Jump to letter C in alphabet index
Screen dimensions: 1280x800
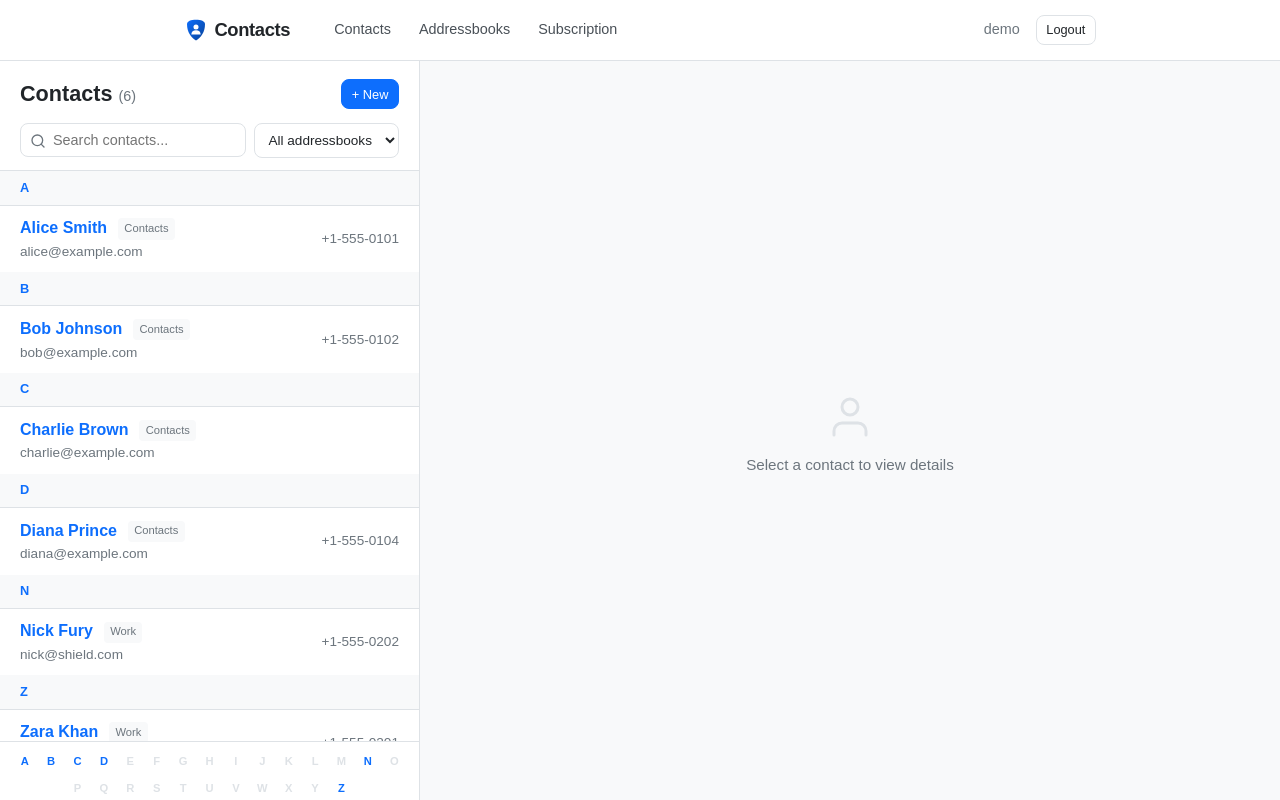pos(77,761)
